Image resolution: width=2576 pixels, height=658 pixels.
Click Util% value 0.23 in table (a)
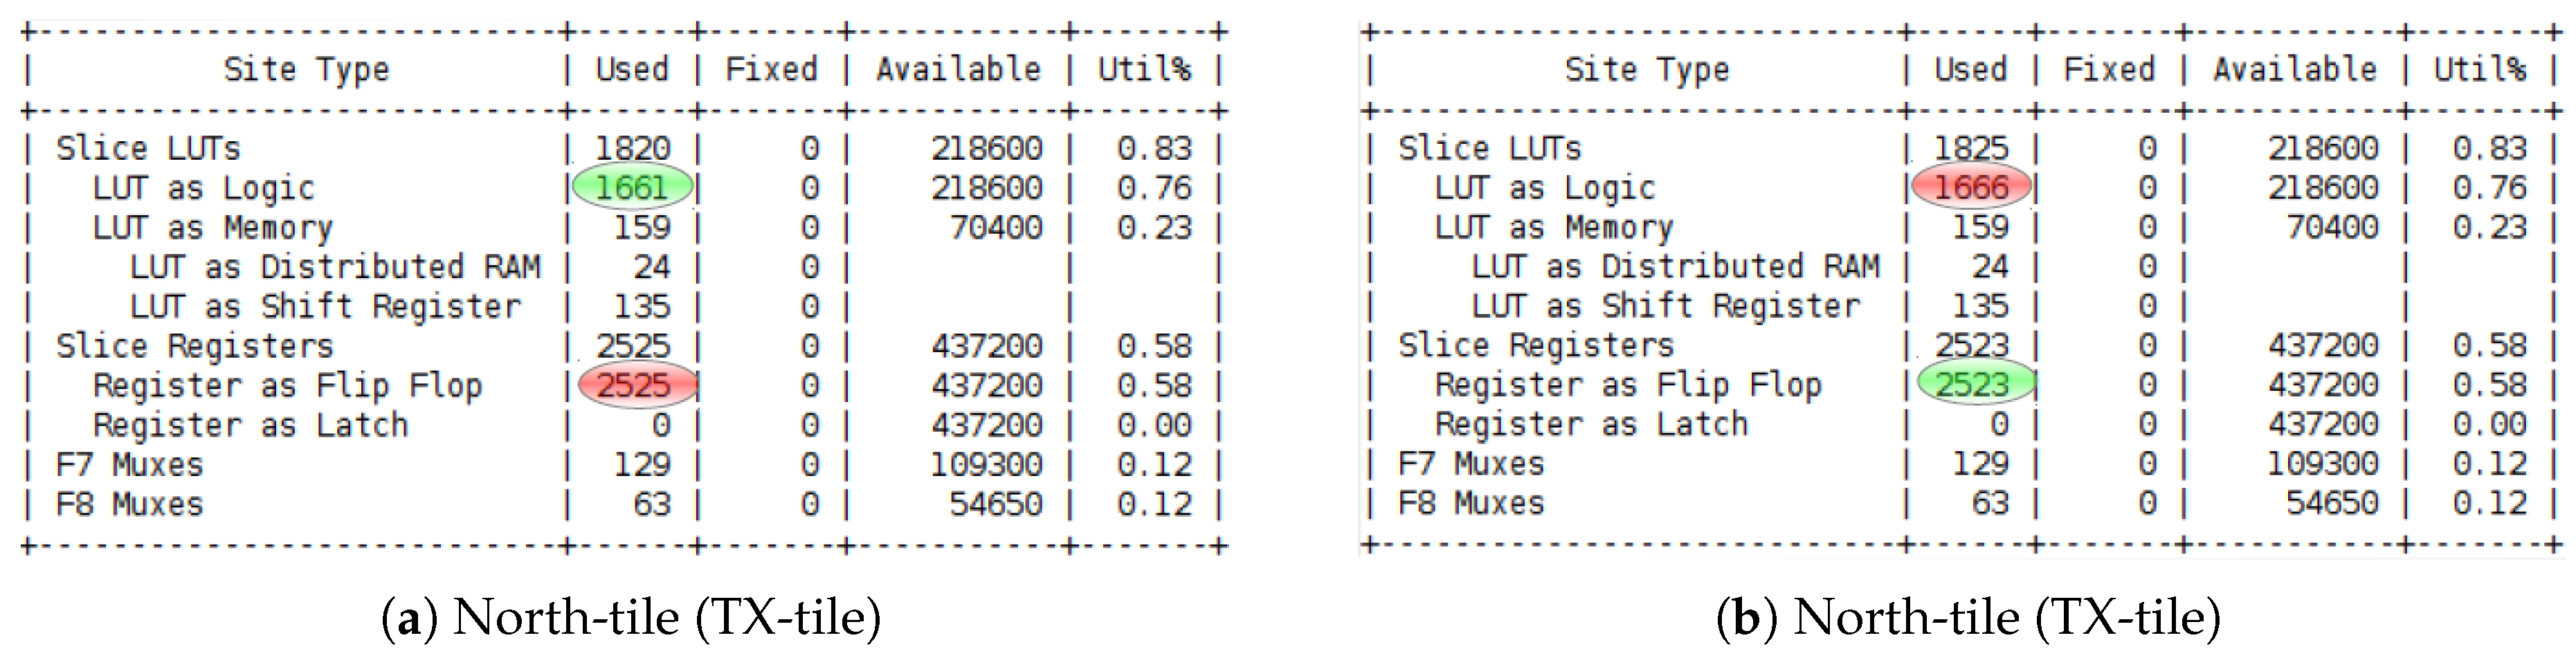[1155, 228]
